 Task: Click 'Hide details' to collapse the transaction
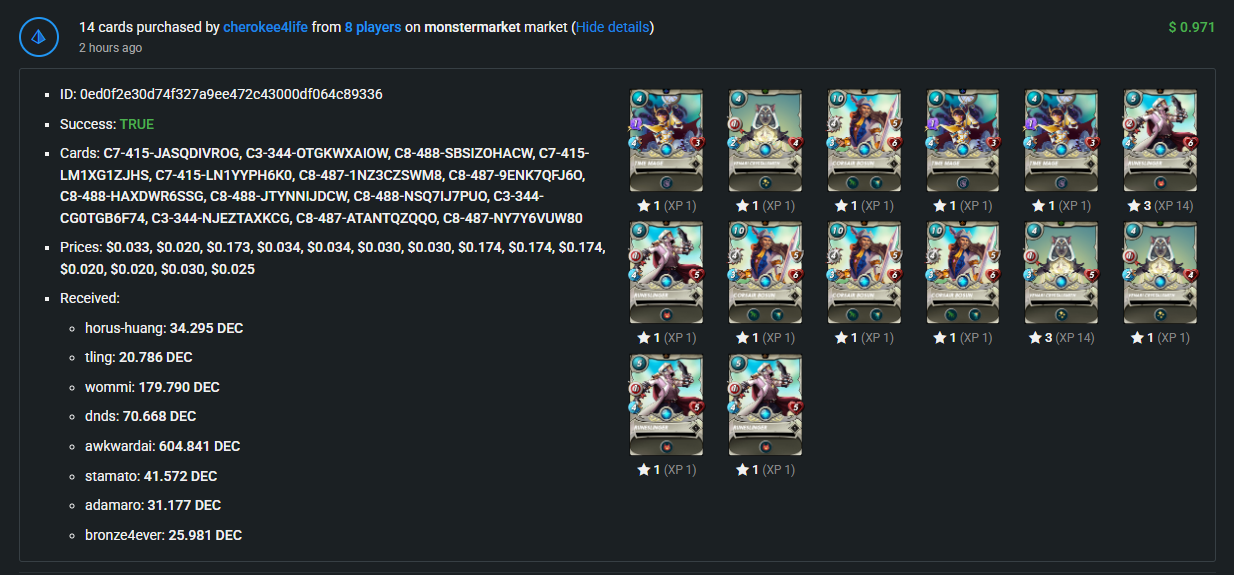[613, 27]
